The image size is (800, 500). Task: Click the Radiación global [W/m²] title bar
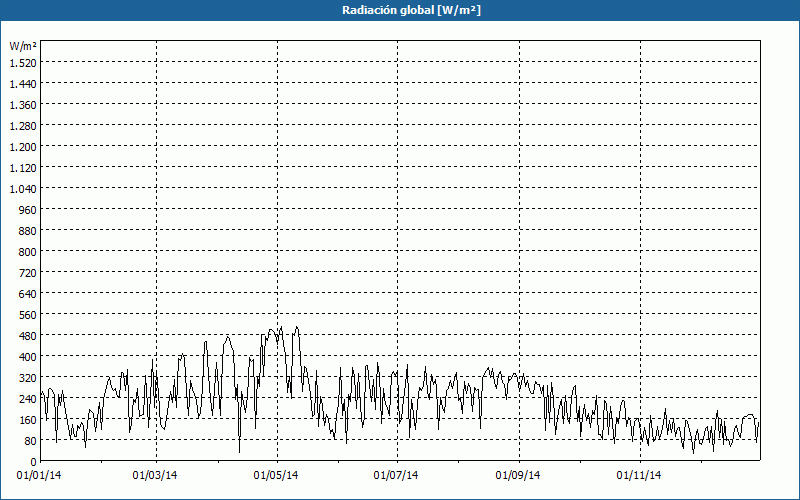point(400,10)
